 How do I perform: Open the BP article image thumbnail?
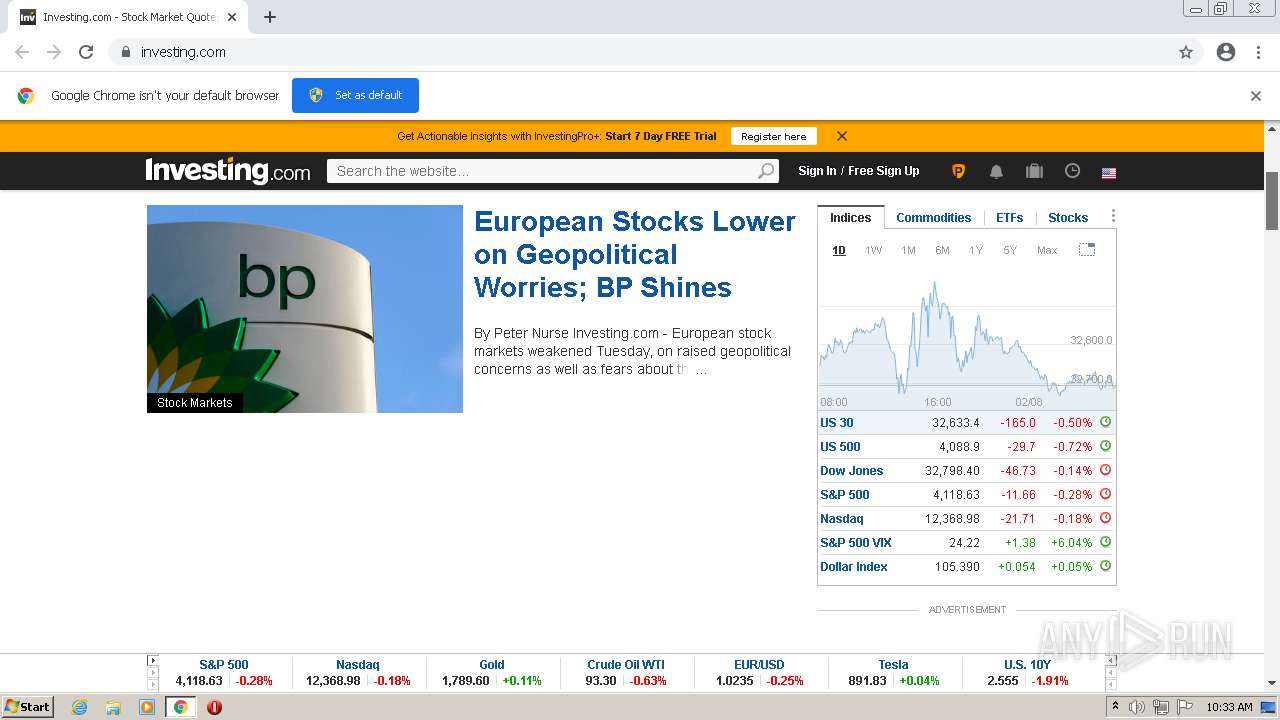pos(305,309)
